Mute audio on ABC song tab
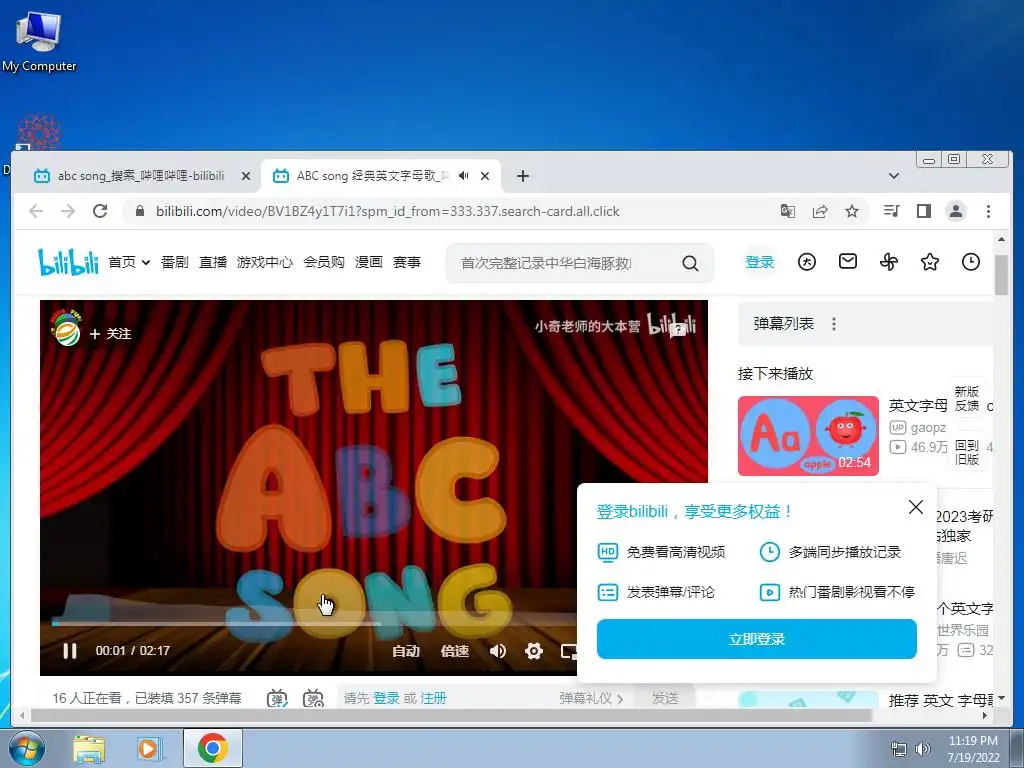 click(x=464, y=176)
